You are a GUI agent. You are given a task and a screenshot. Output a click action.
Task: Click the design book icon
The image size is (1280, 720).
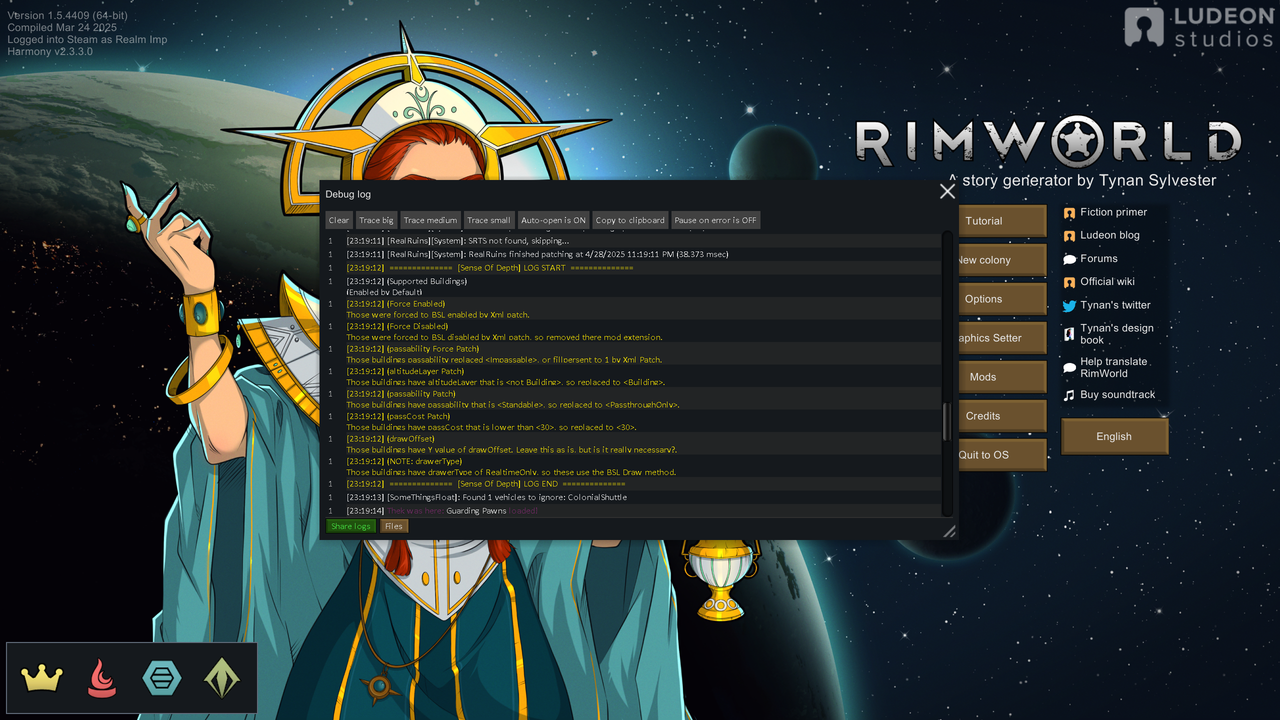point(1069,334)
